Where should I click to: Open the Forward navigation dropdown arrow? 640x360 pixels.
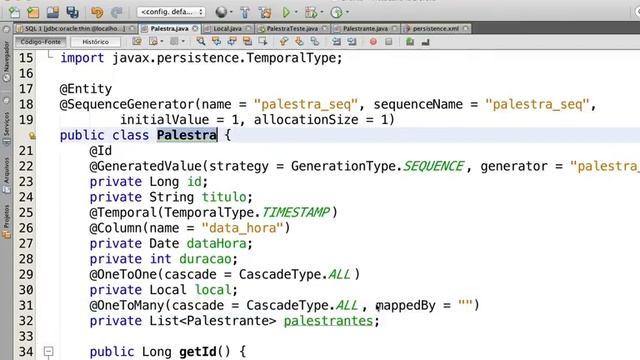pos(183,42)
